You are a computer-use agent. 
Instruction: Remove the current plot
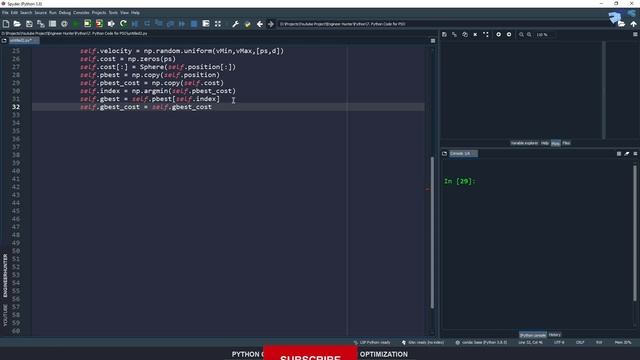point(475,35)
